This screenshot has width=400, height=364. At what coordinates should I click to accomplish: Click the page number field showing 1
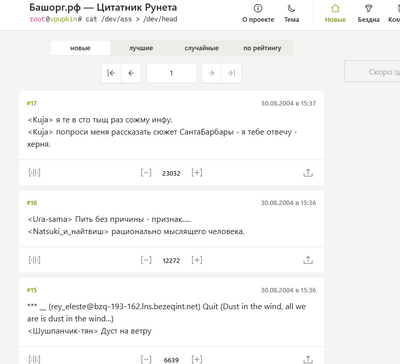(x=171, y=73)
